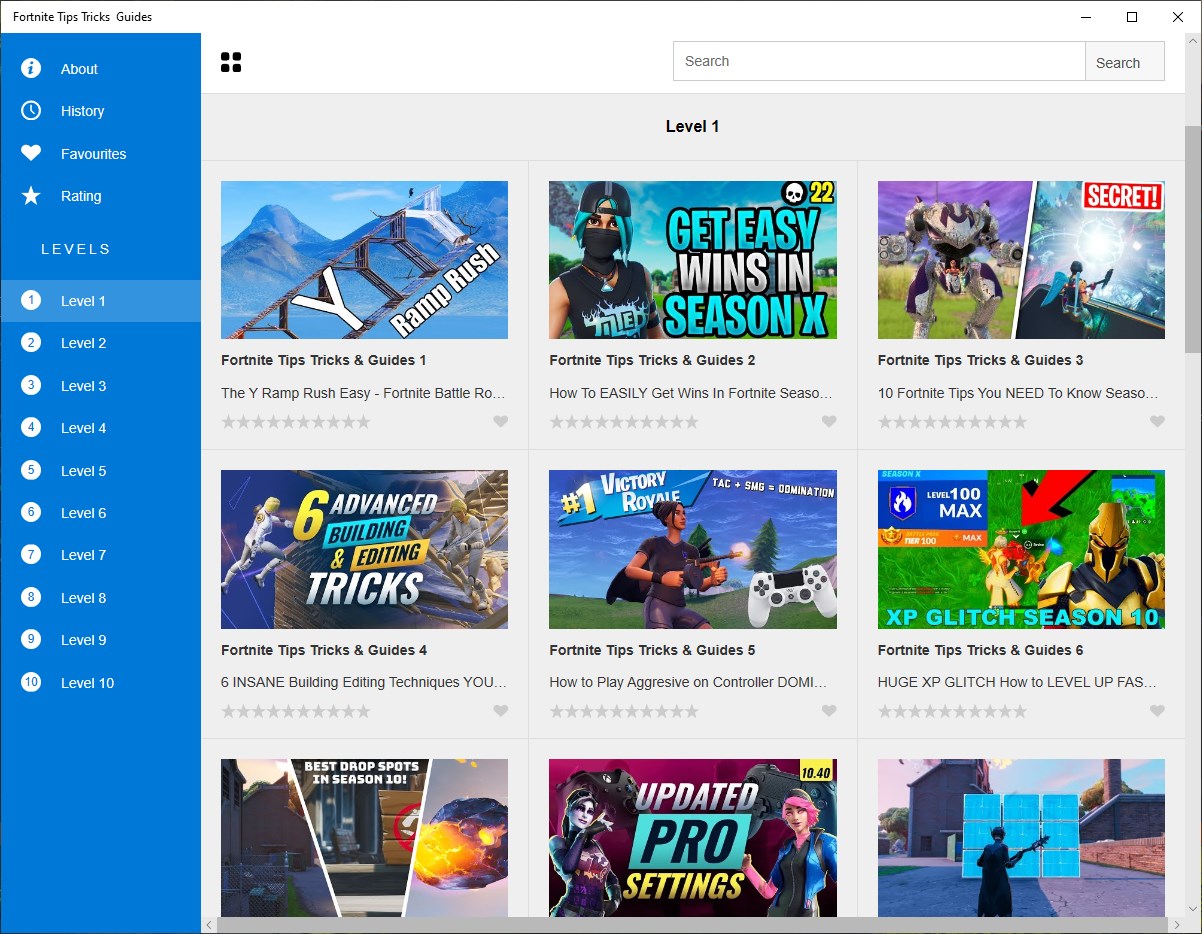Open the Updated Pro Settings thumbnail

click(x=693, y=838)
